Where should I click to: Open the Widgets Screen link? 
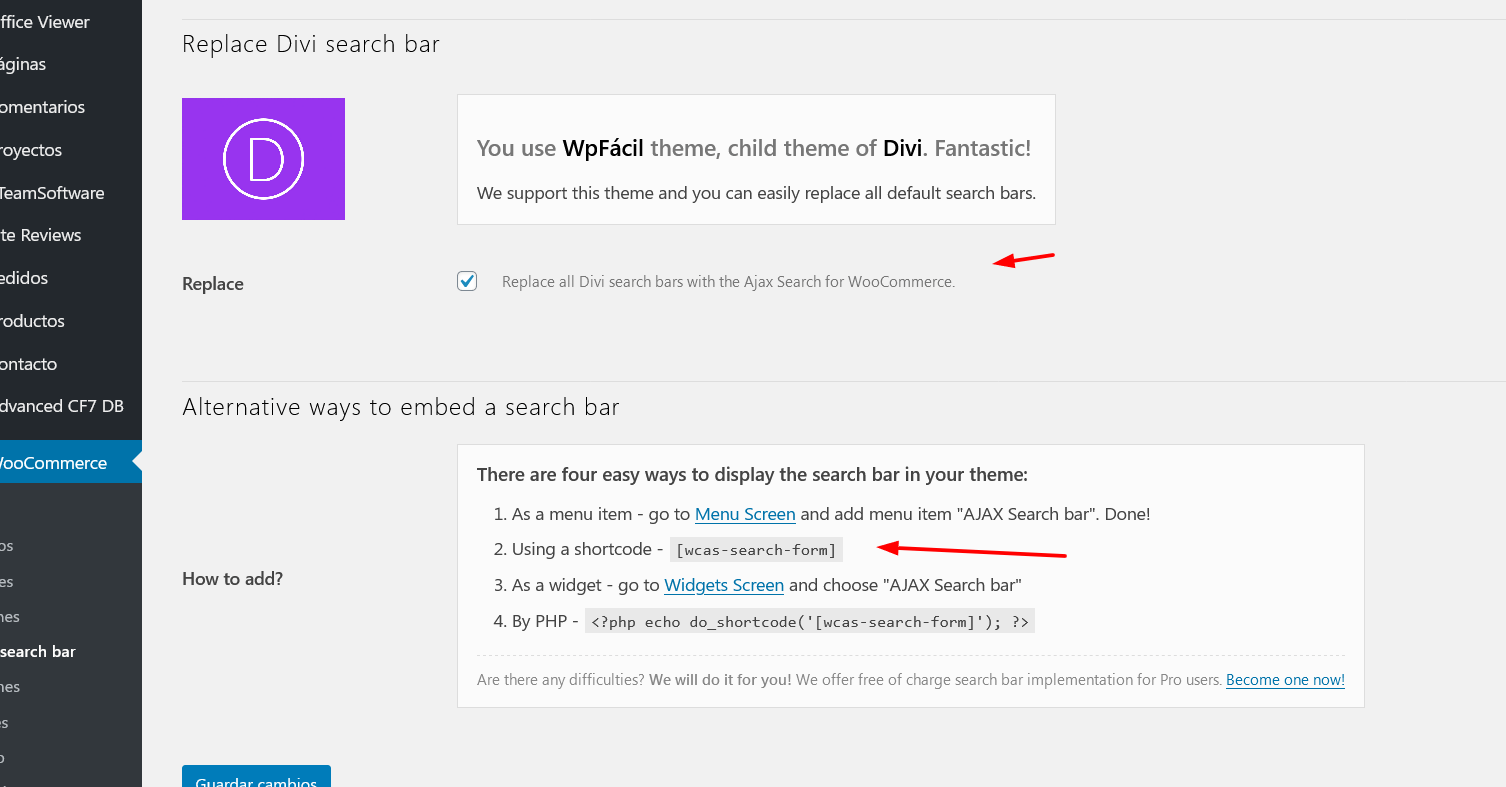click(x=724, y=585)
